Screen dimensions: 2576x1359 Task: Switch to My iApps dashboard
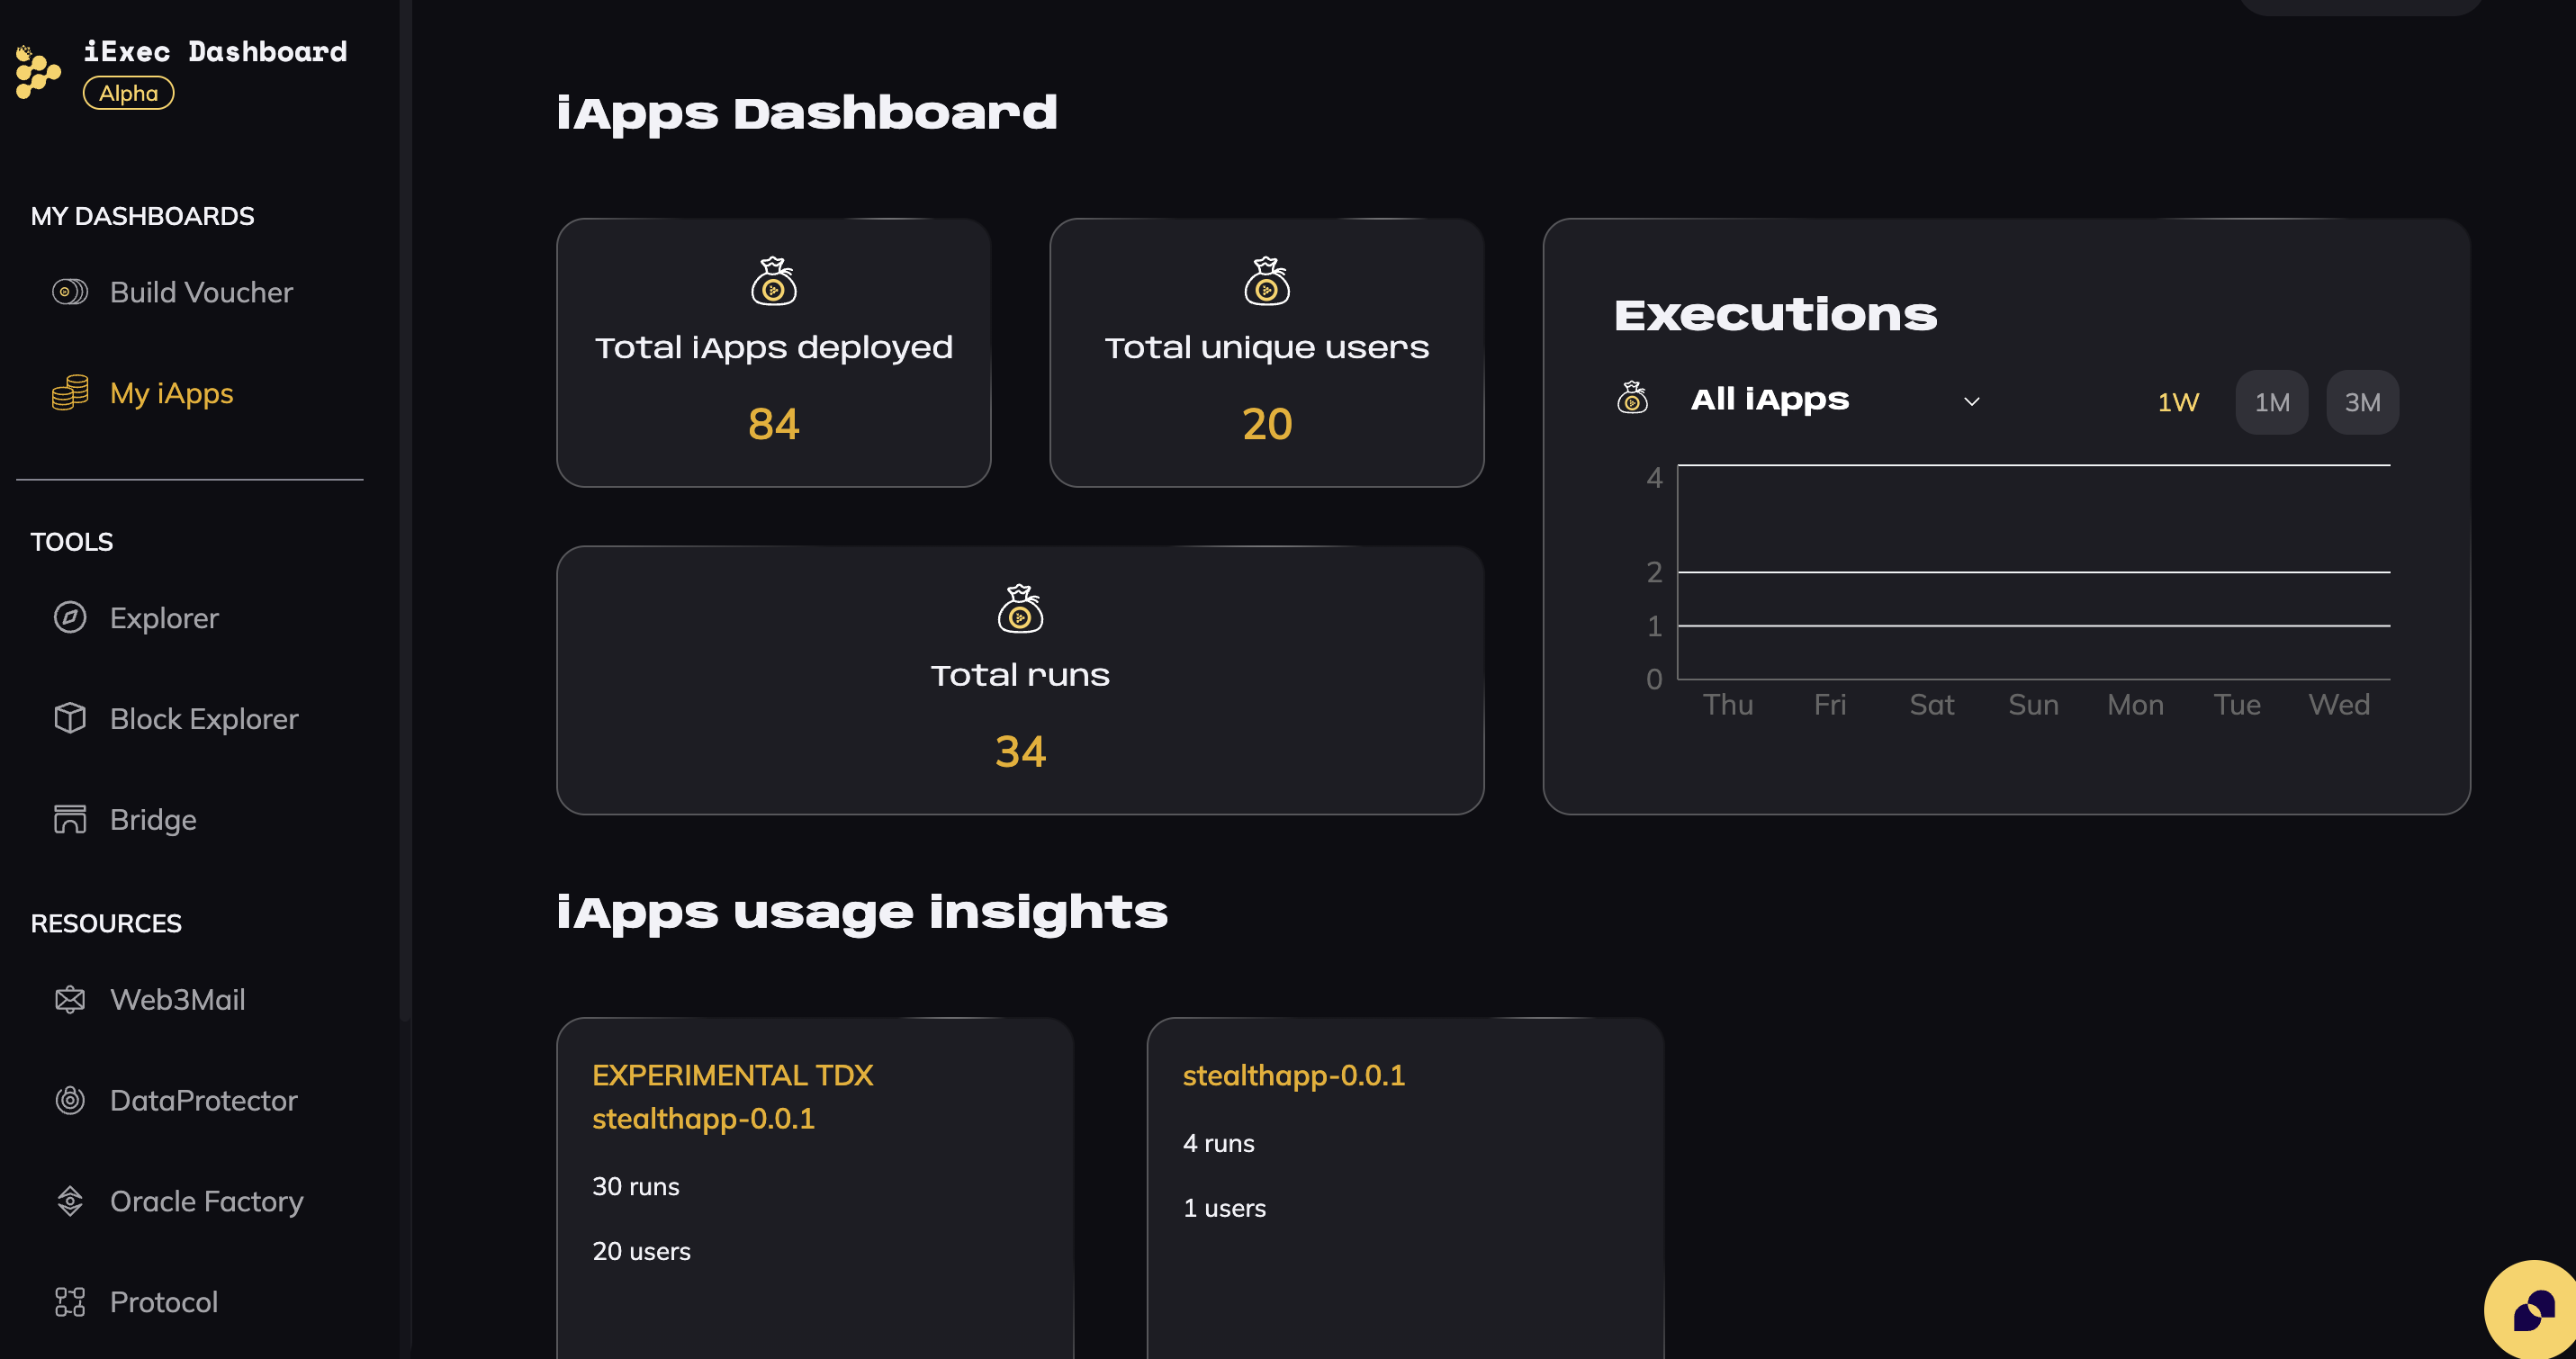[171, 392]
